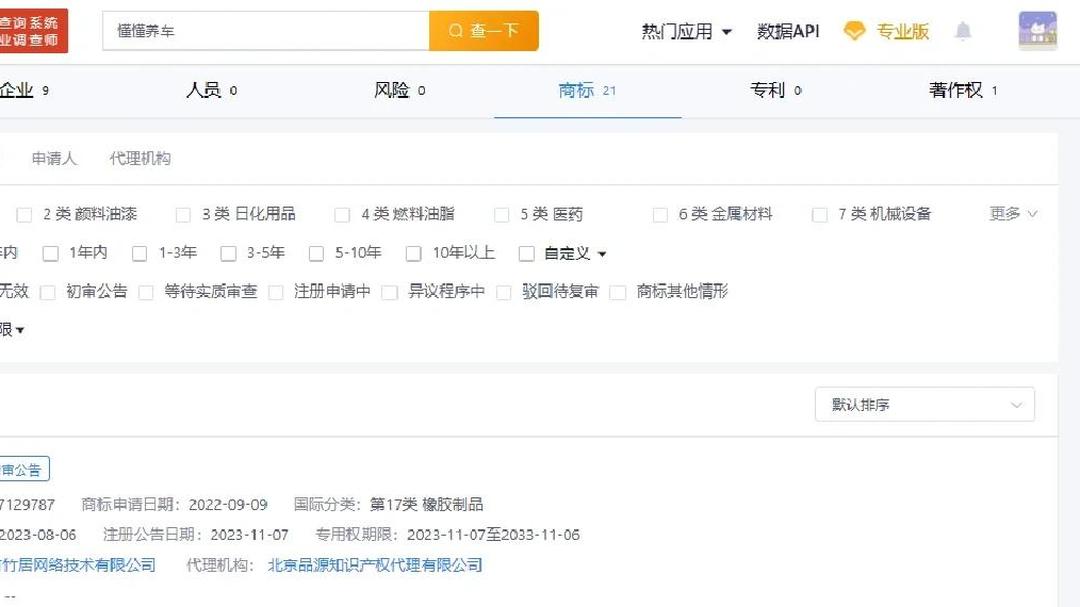1080x607 pixels.
Task: Click the magnifier icon in 查一下 button
Action: click(x=455, y=31)
